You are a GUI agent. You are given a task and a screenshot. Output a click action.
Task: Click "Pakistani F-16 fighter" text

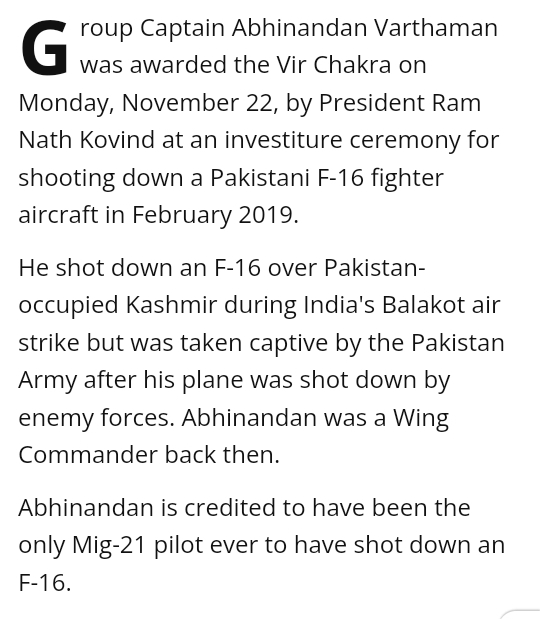[326, 178]
